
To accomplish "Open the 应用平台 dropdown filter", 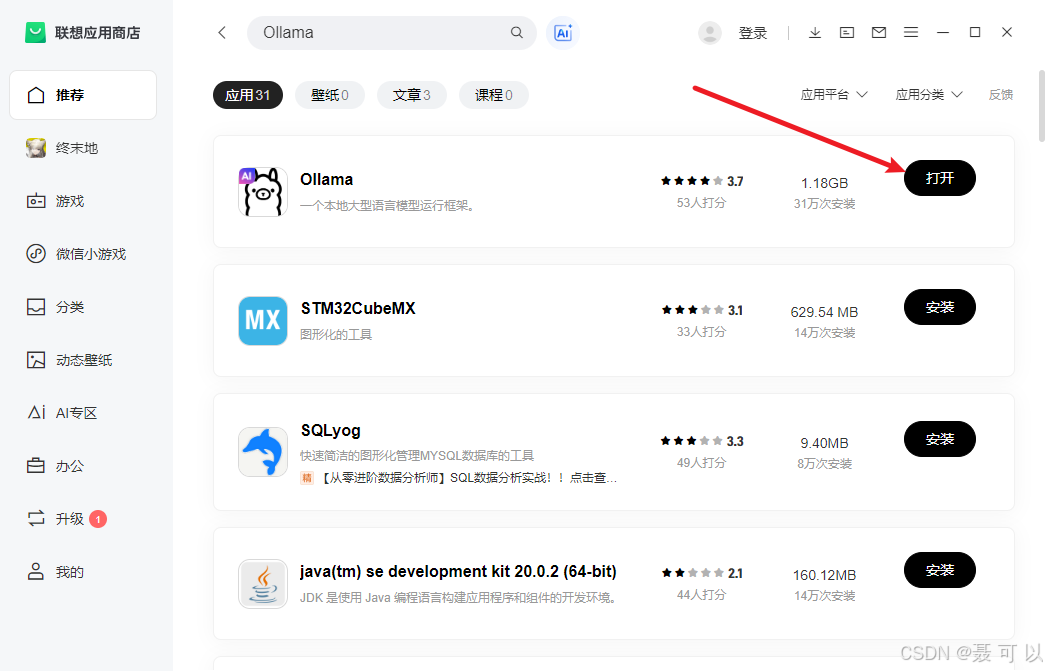I will pos(834,93).
